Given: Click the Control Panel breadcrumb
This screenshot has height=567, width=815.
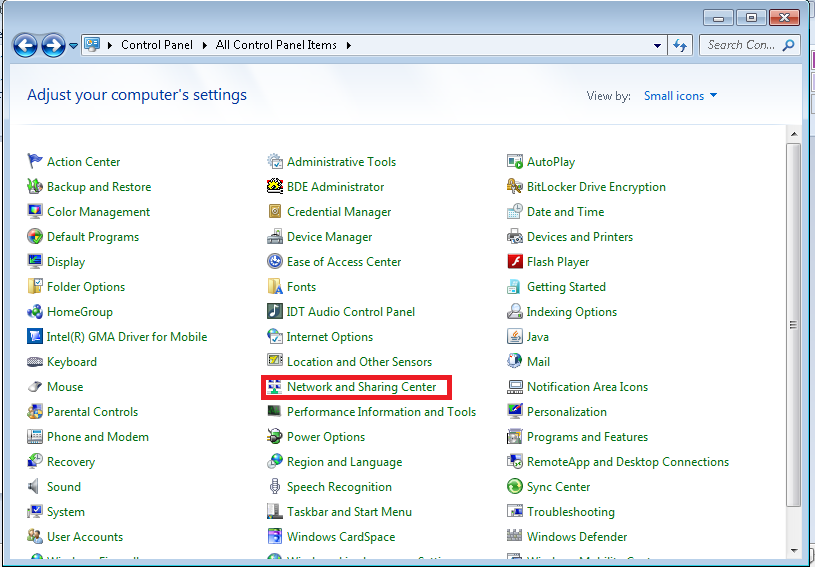Looking at the screenshot, I should (157, 45).
